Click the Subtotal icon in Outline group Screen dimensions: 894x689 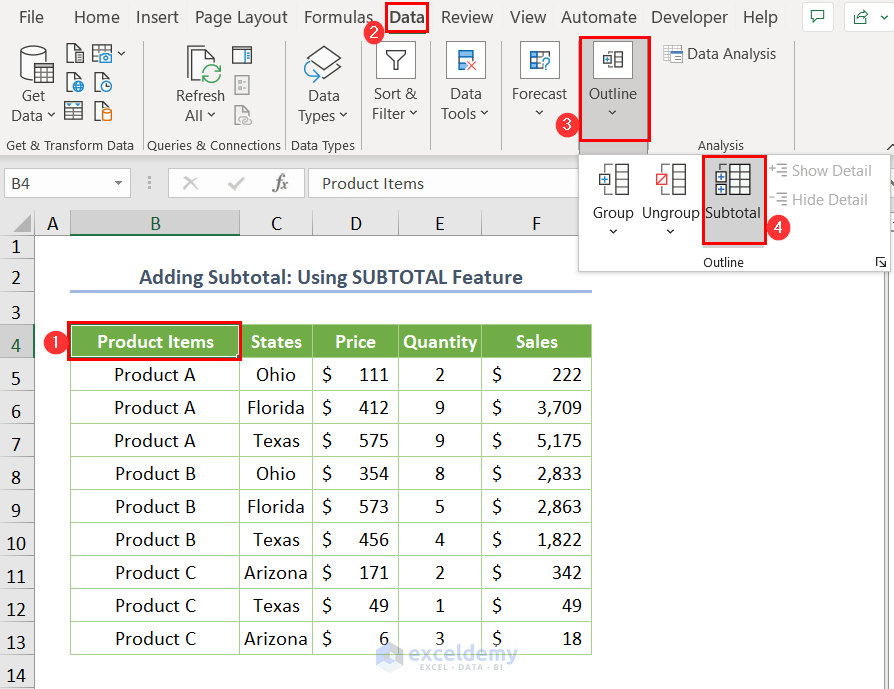pyautogui.click(x=733, y=179)
